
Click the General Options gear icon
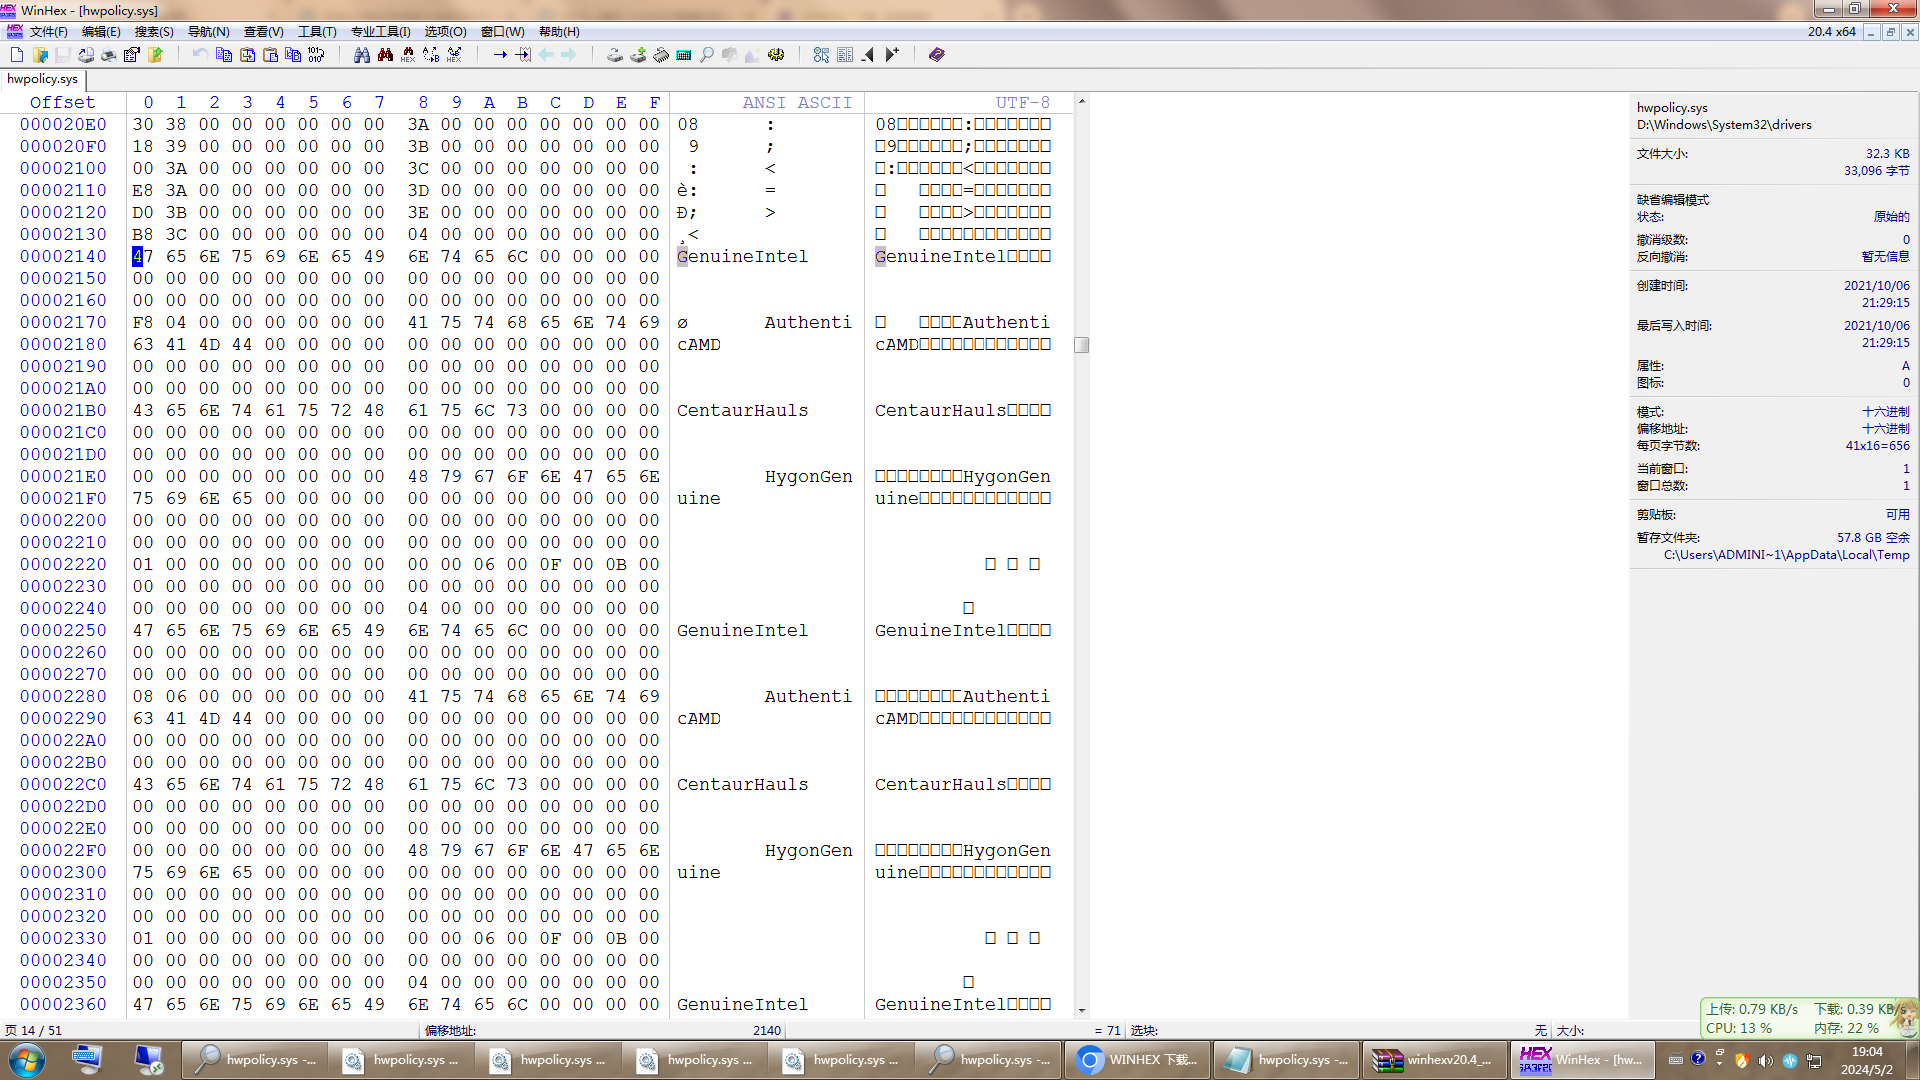776,55
